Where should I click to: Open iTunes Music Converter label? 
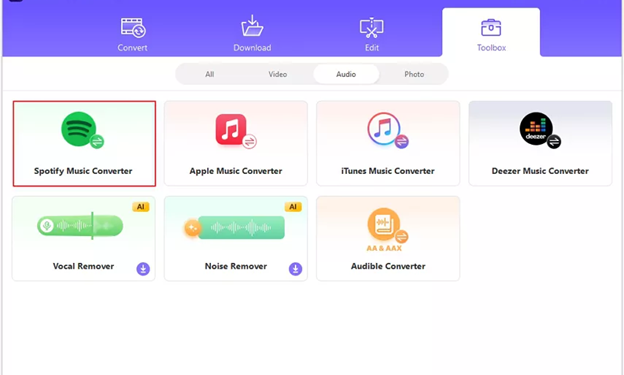pos(388,171)
